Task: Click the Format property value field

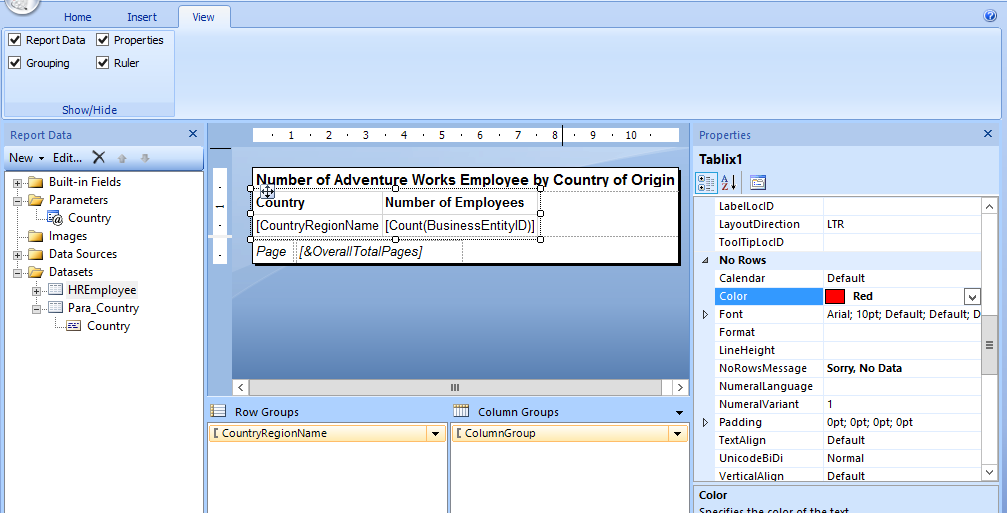Action: click(x=902, y=333)
